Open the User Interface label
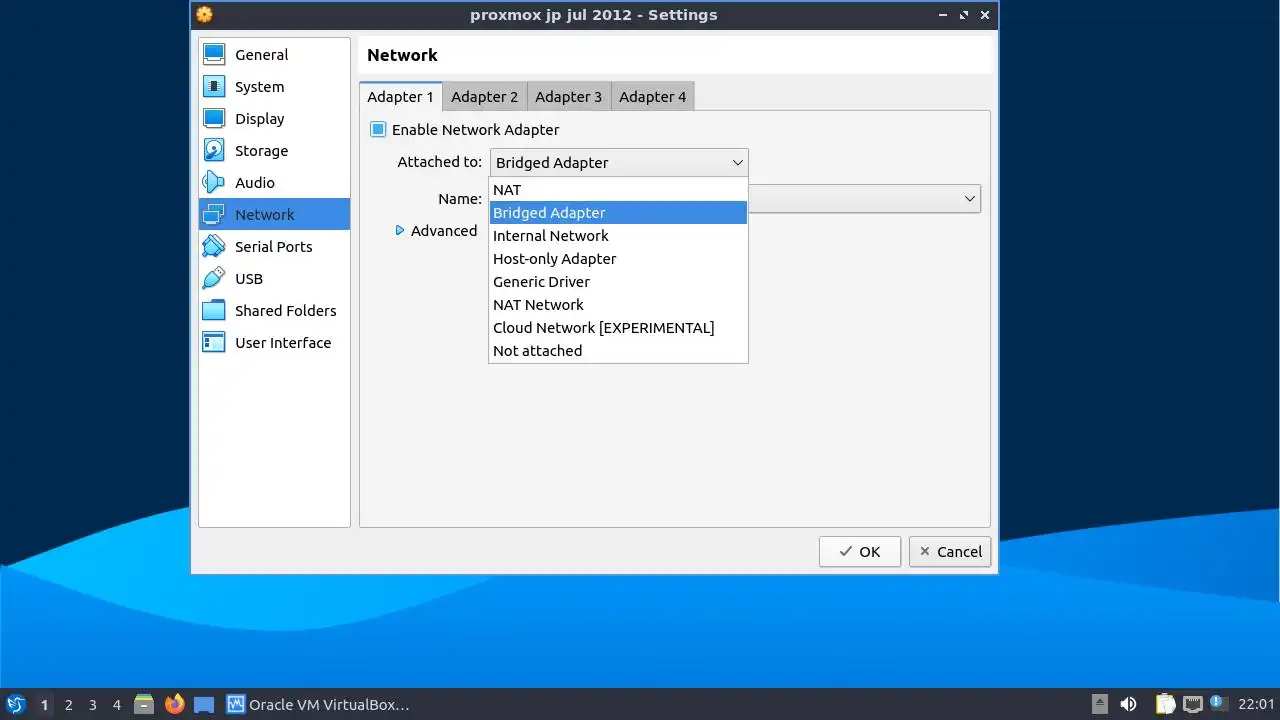The width and height of the screenshot is (1280, 720). coord(283,342)
